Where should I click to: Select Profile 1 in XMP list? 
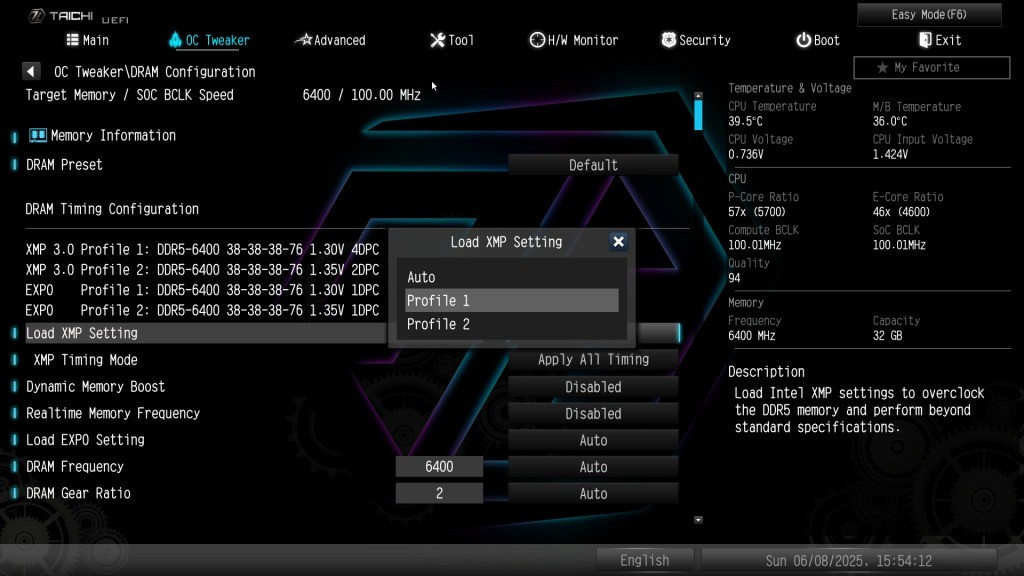tap(511, 301)
